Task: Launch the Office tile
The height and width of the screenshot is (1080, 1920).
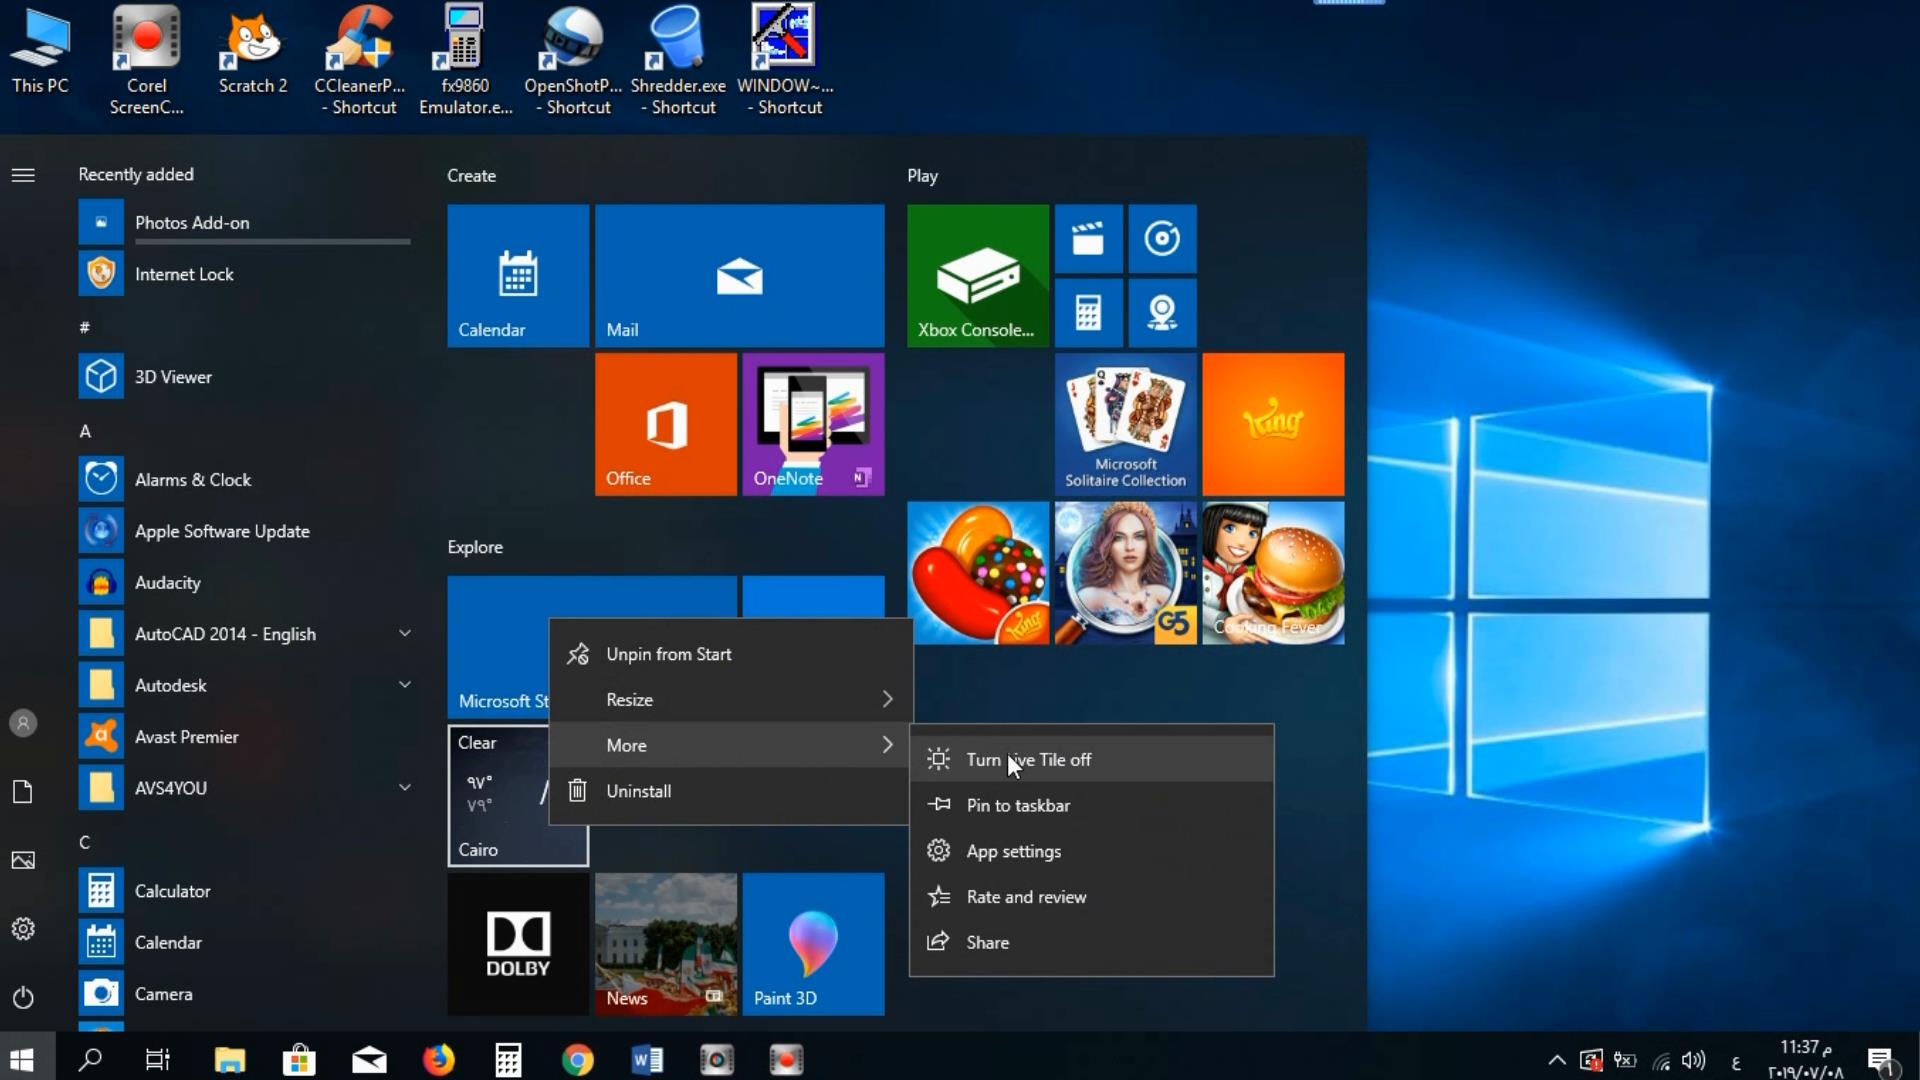Action: [x=666, y=424]
